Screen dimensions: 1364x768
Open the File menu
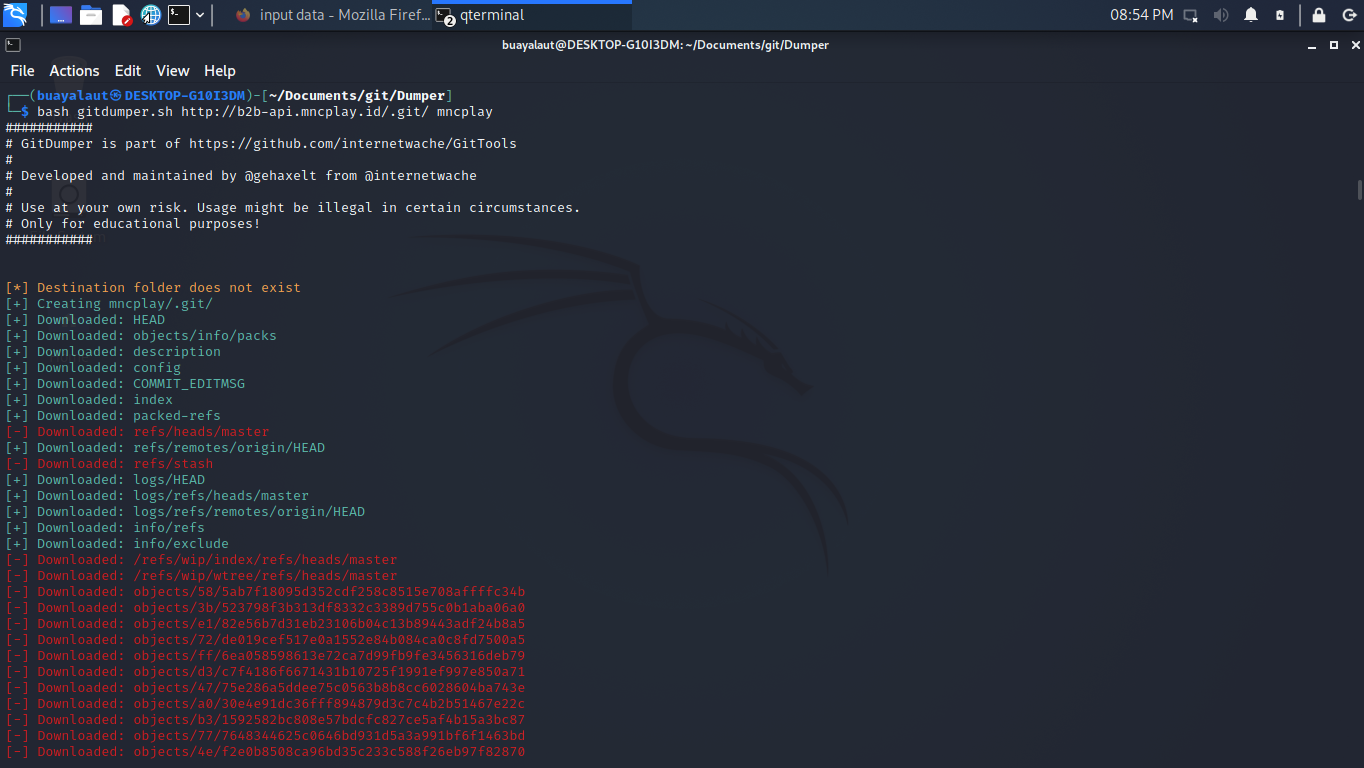point(22,71)
